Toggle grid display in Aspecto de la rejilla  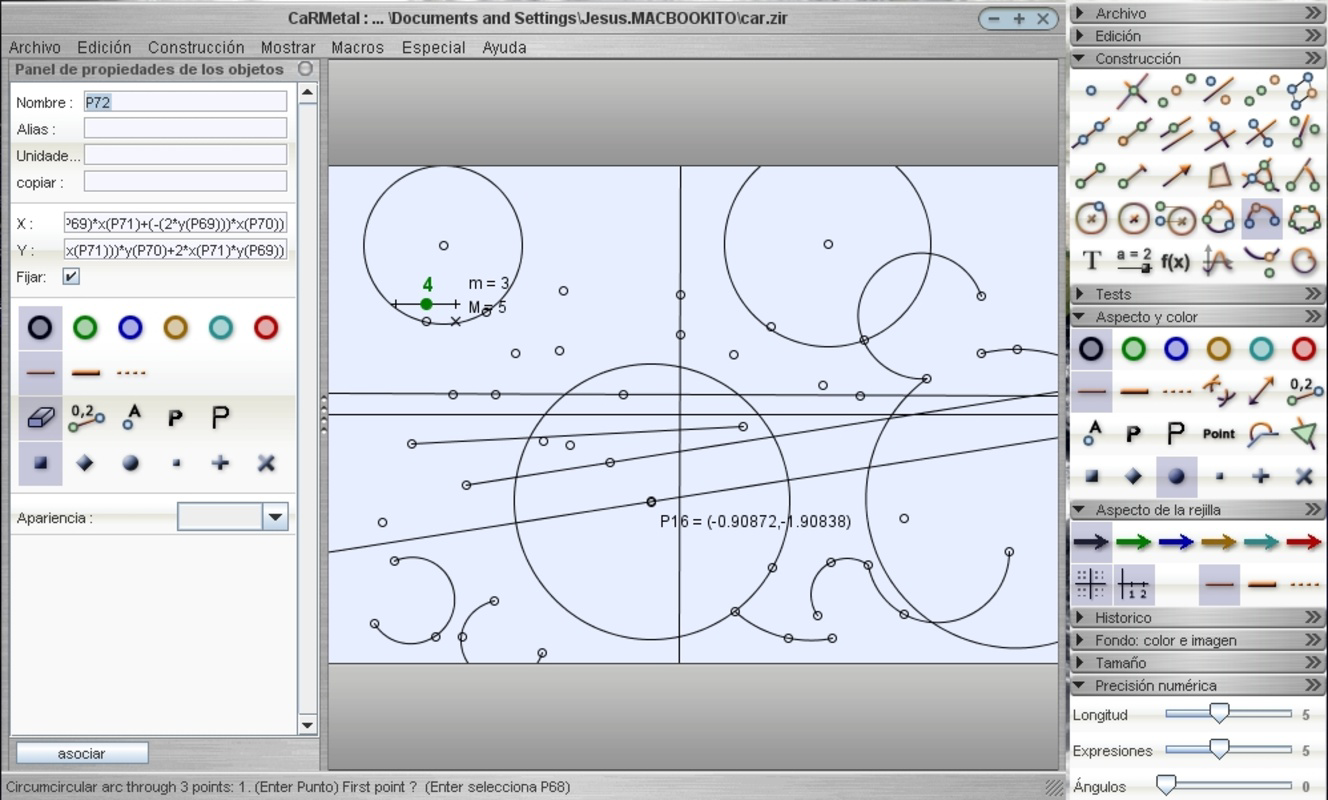click(x=1091, y=584)
